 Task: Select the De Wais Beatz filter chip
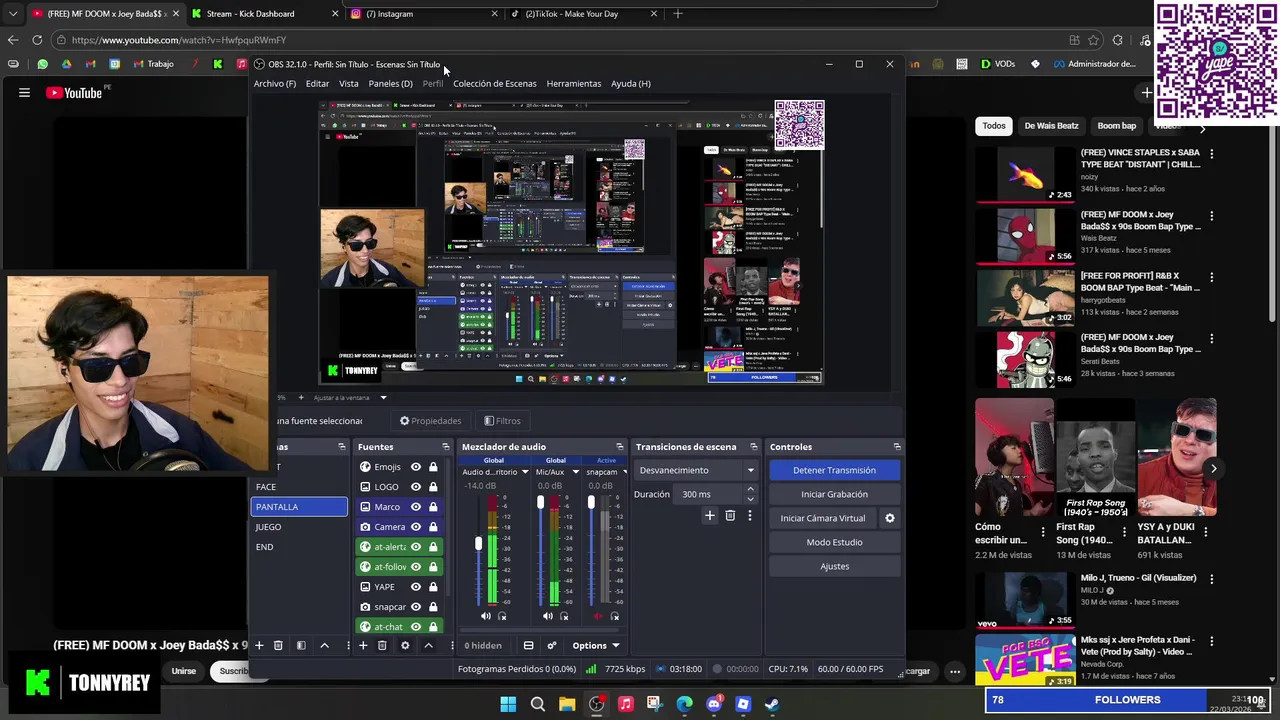click(1051, 126)
